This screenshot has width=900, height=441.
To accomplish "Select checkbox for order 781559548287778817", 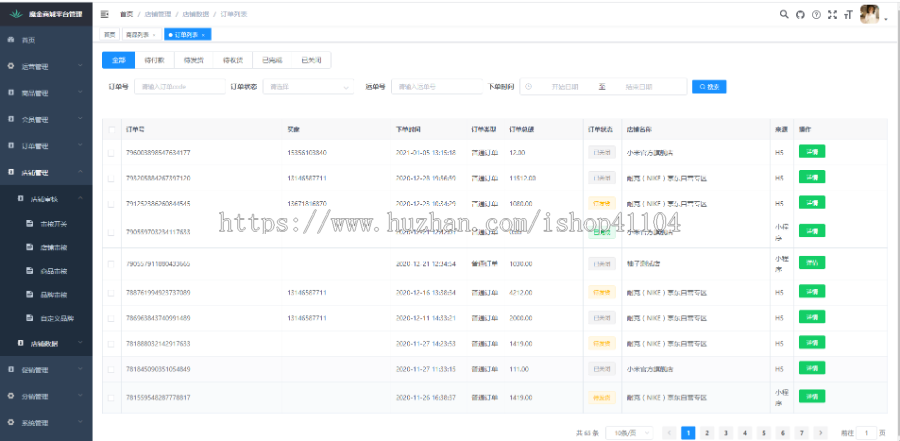I will click(x=111, y=397).
